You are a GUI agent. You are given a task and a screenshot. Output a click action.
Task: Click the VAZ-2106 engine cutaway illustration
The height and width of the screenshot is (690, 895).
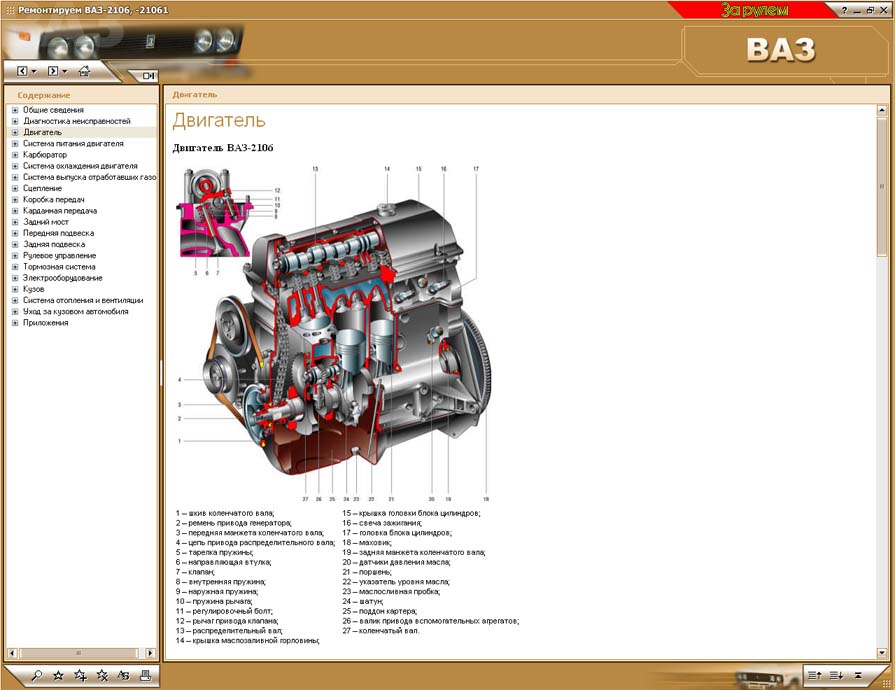(334, 333)
